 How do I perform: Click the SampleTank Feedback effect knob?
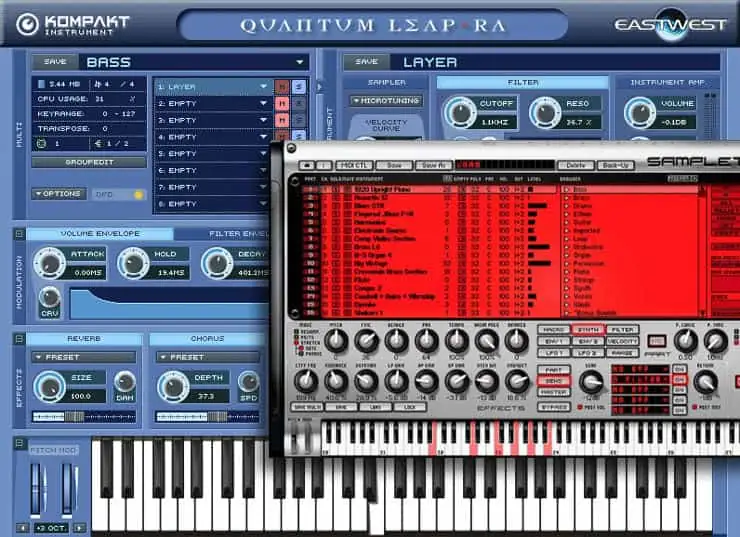[336, 381]
